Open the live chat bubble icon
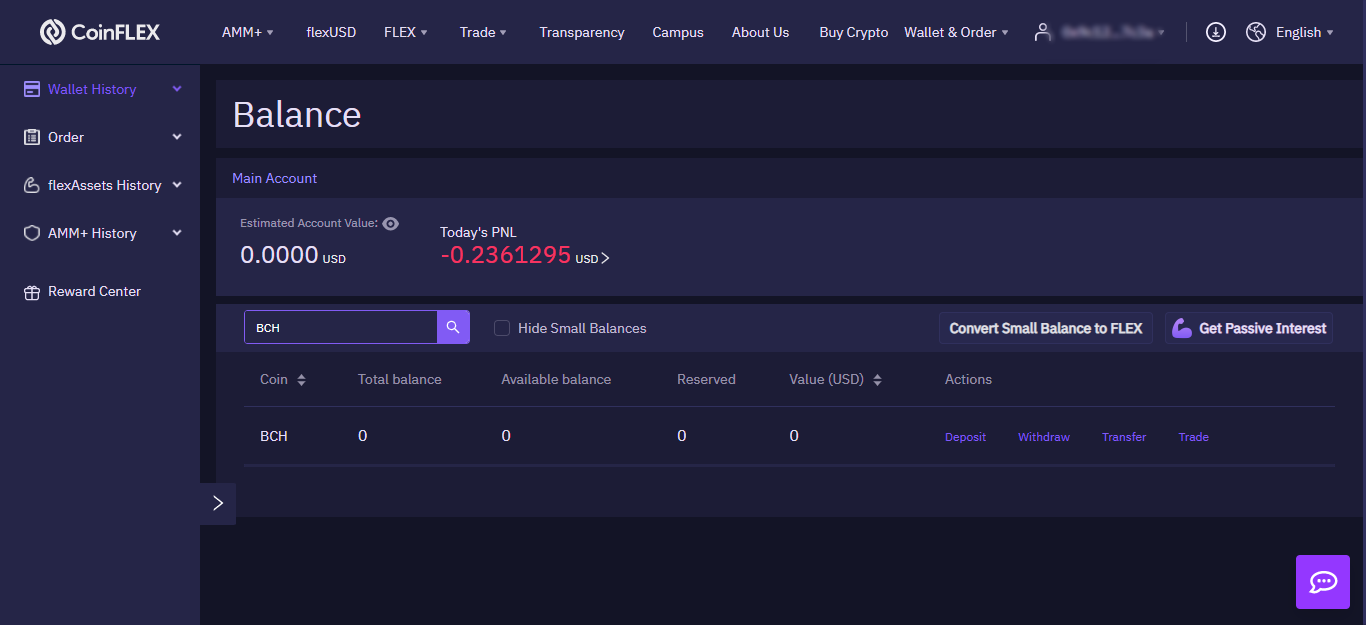 (1323, 582)
